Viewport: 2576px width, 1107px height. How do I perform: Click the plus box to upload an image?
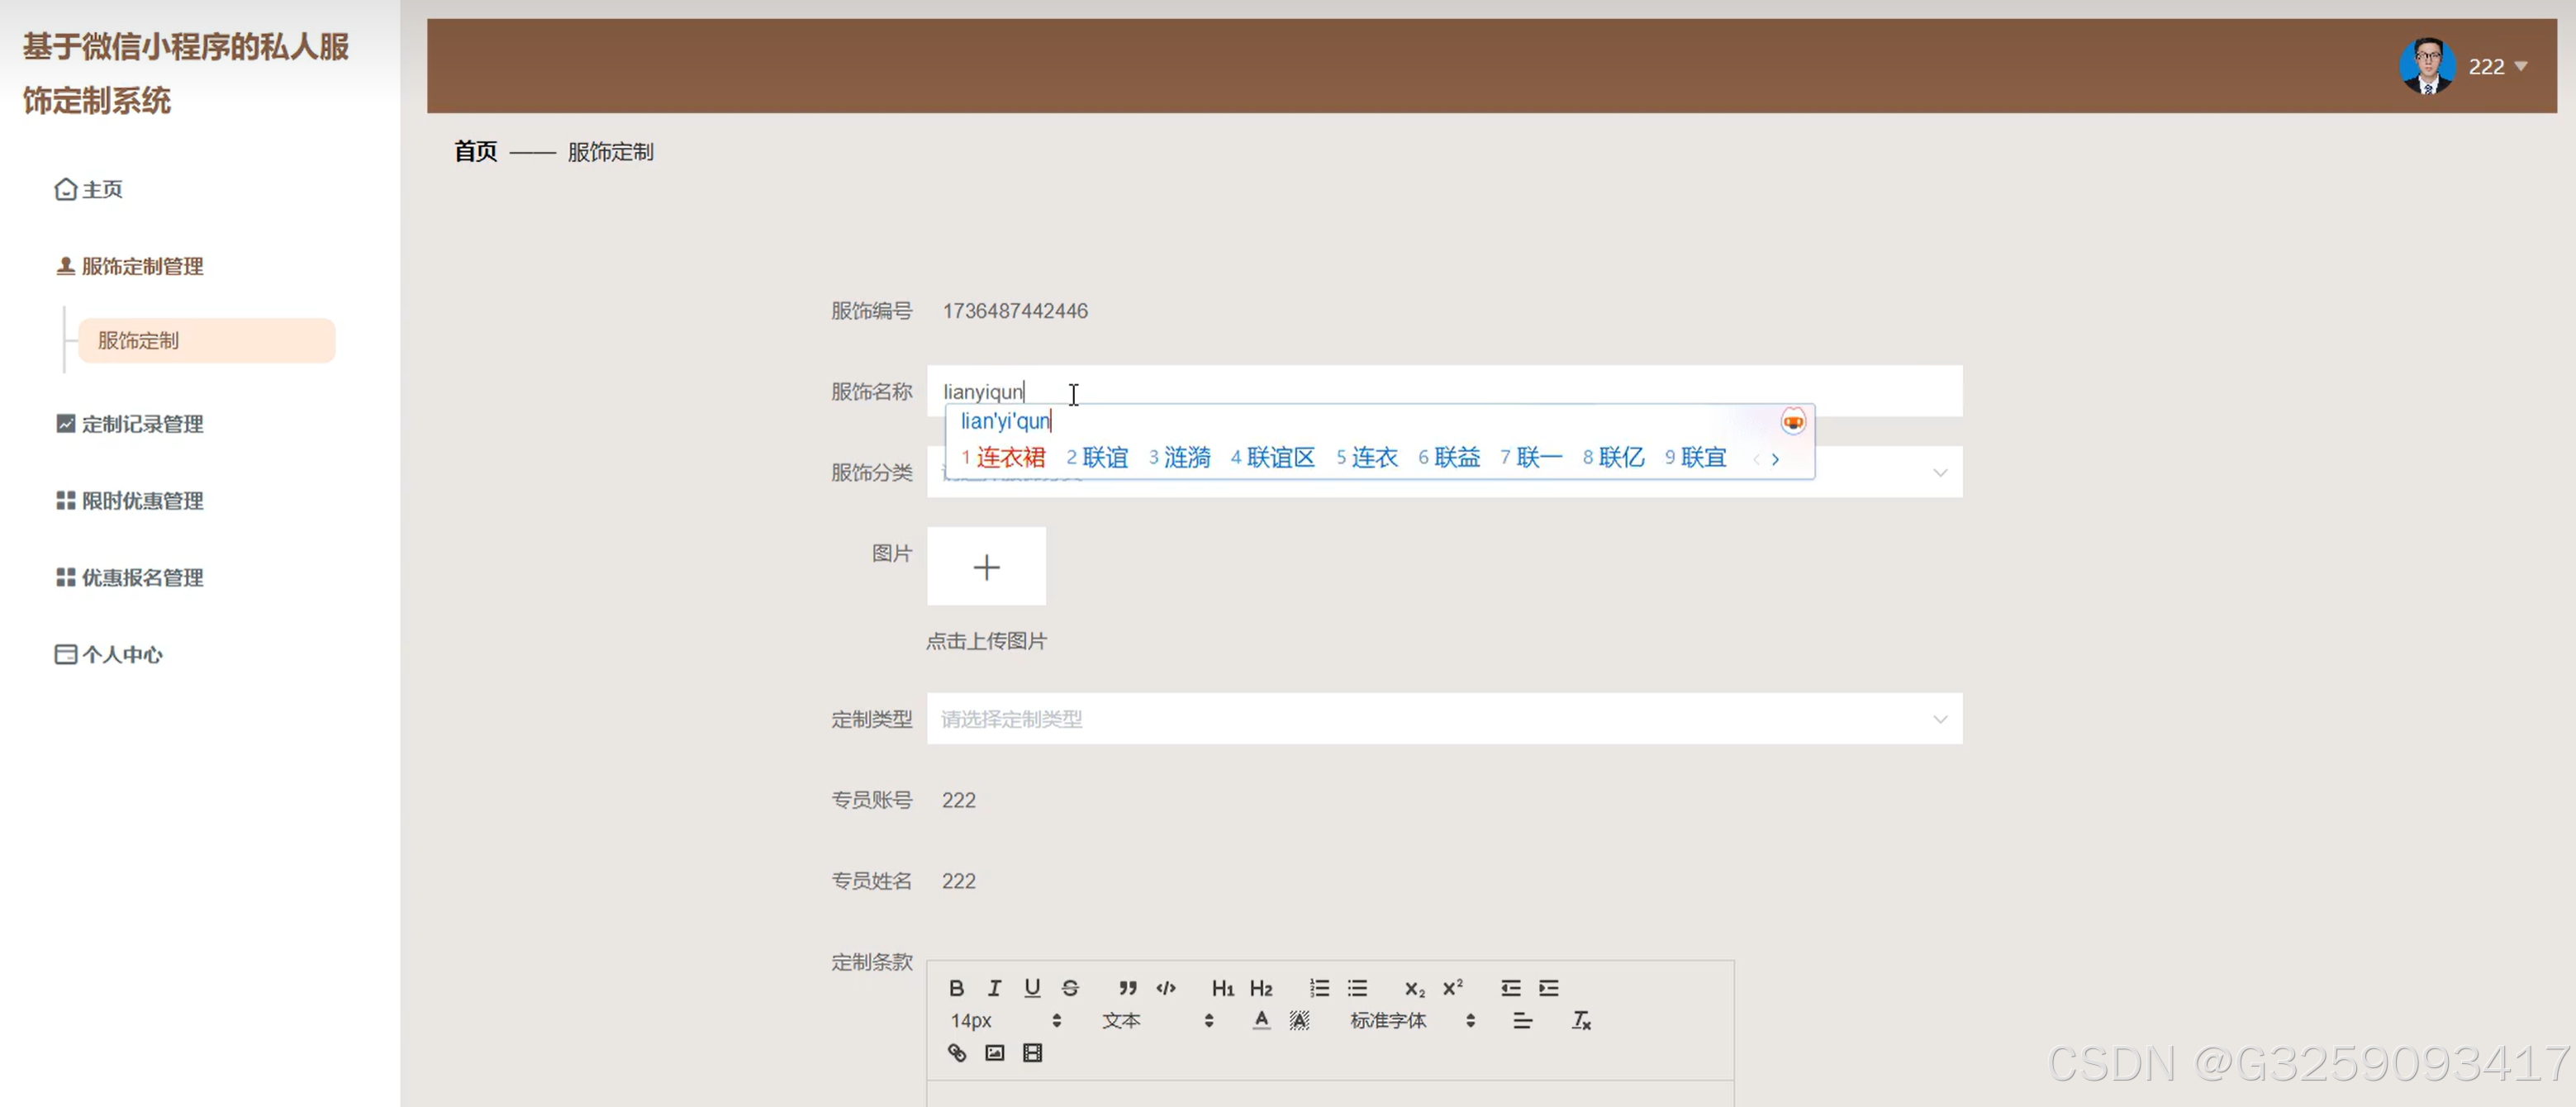point(986,566)
